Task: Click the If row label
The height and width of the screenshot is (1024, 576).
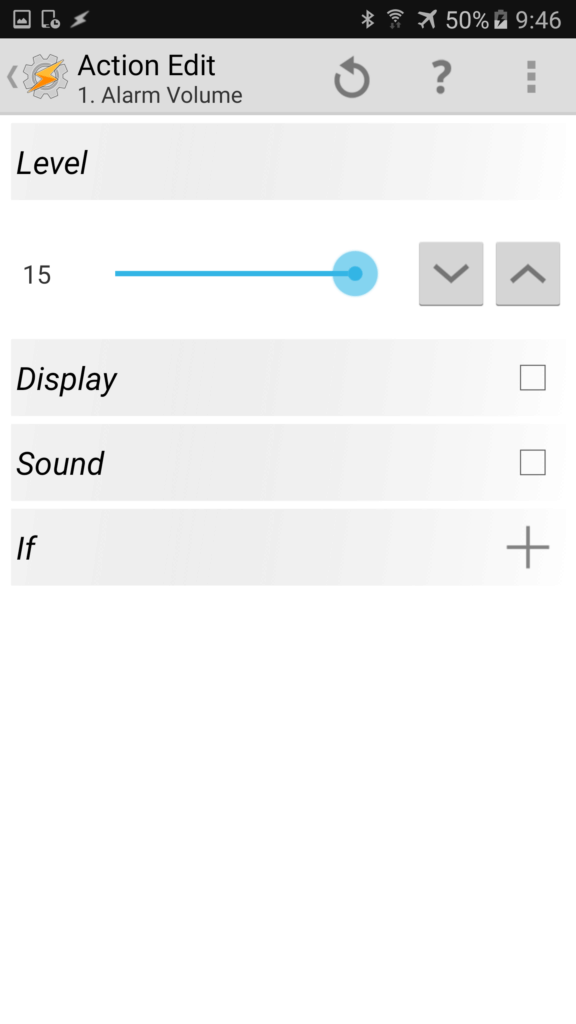Action: point(26,548)
